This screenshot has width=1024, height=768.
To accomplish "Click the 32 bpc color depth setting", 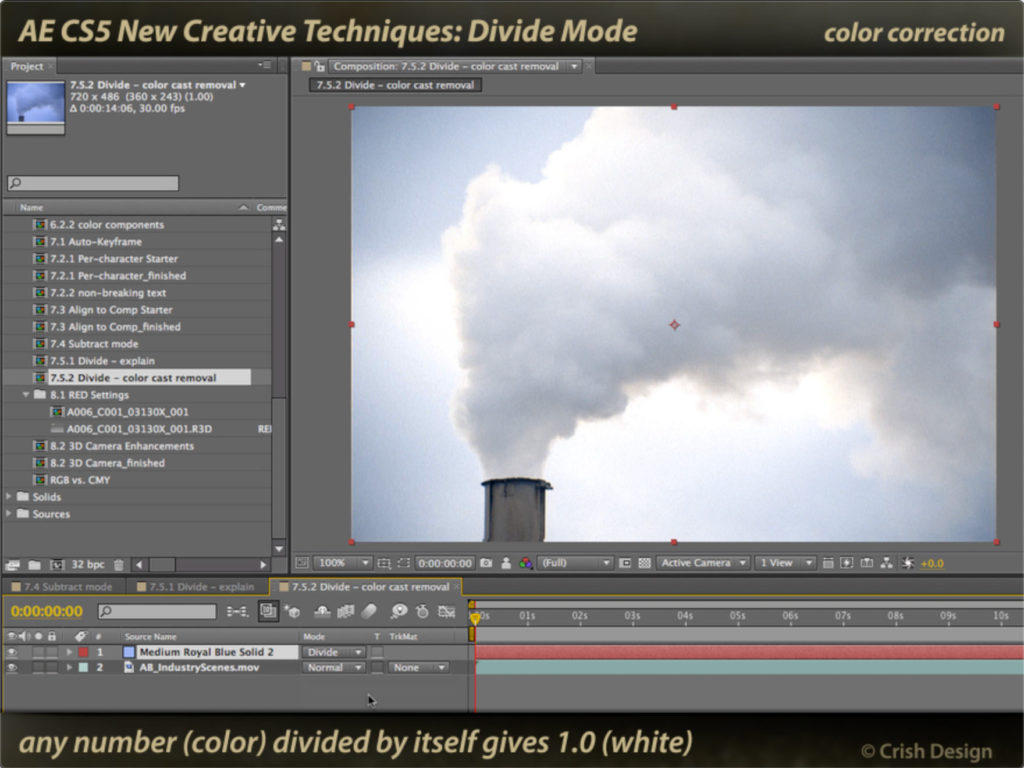I will pyautogui.click(x=88, y=564).
